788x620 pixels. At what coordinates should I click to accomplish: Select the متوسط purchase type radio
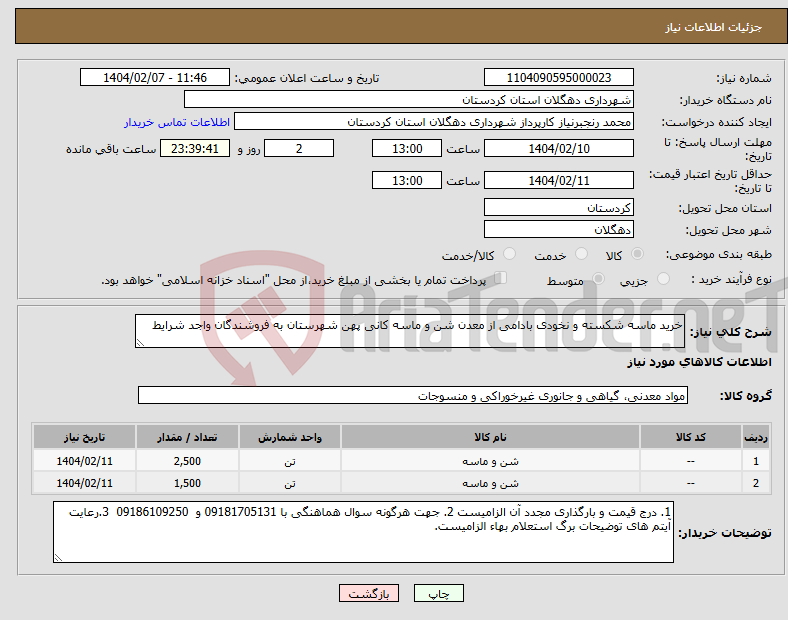[x=598, y=278]
